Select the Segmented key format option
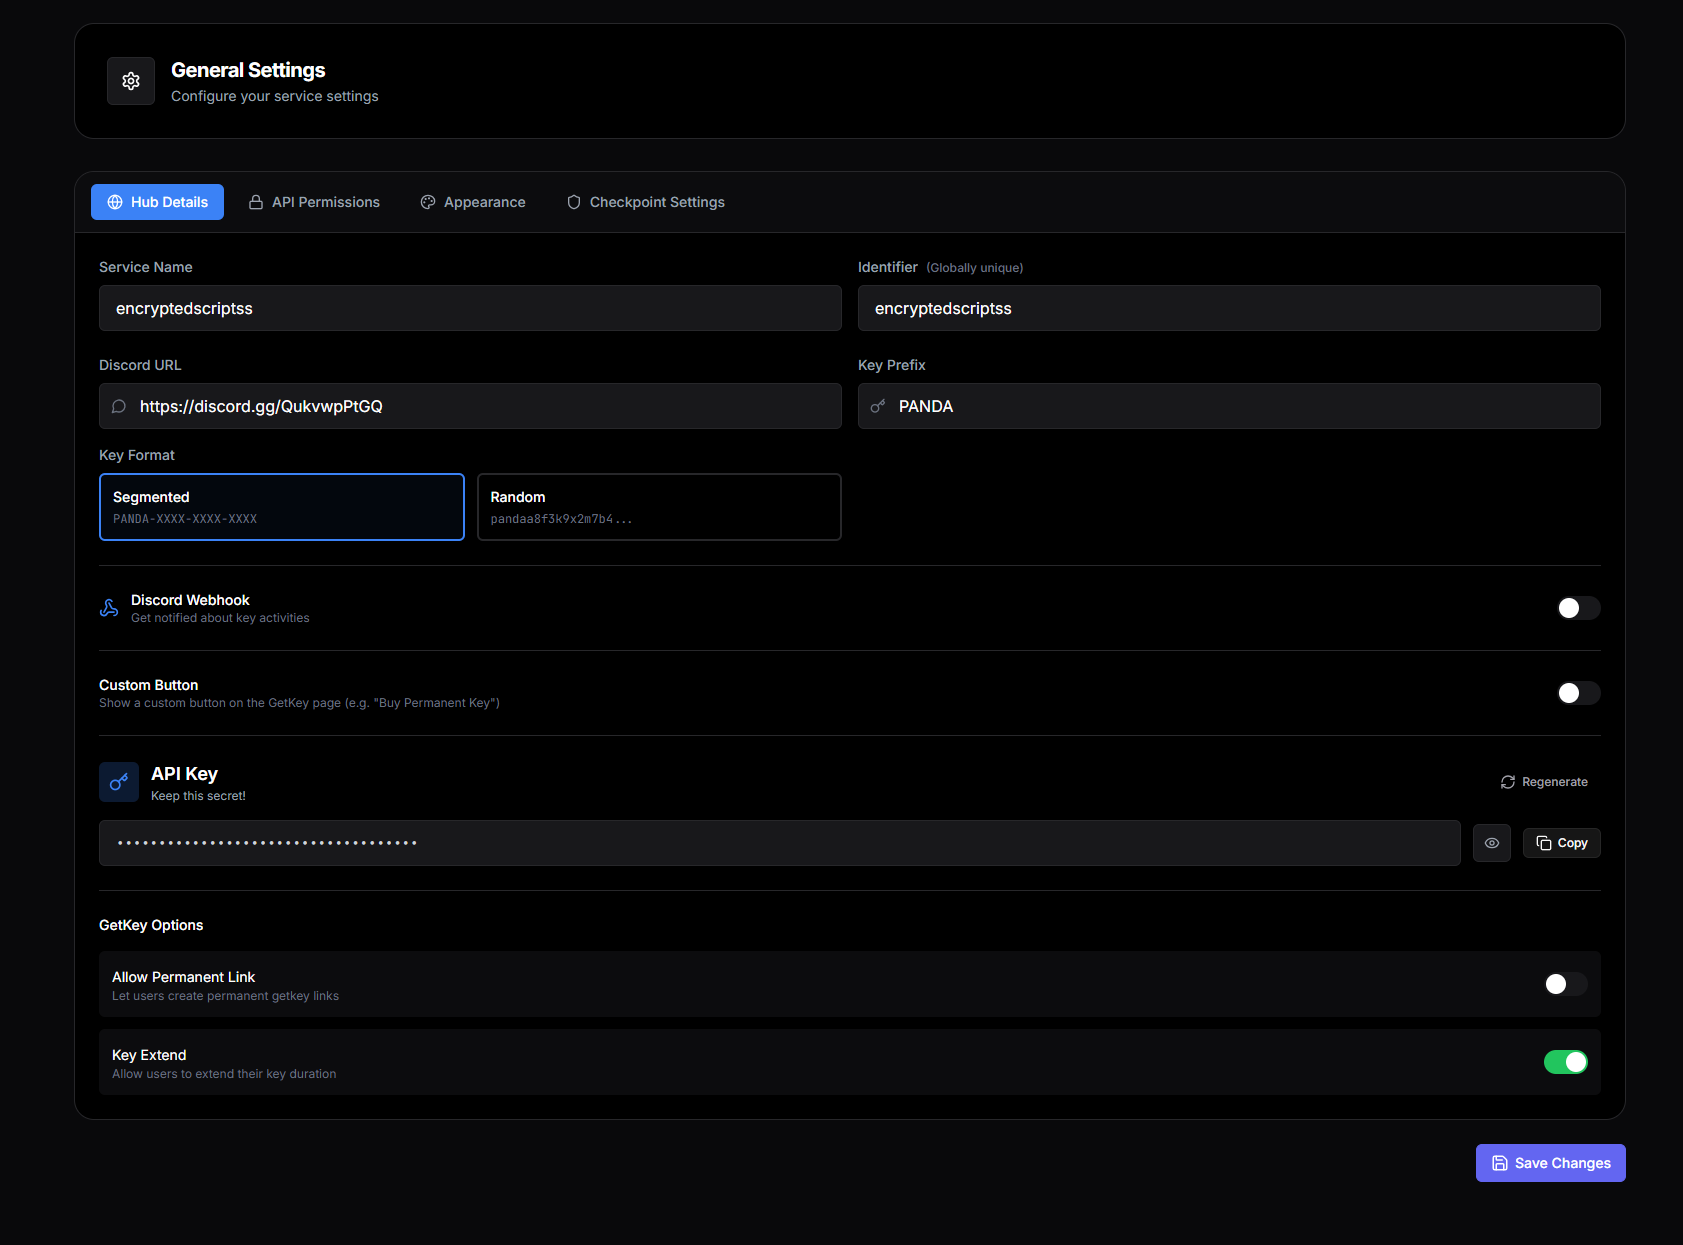 tap(282, 507)
